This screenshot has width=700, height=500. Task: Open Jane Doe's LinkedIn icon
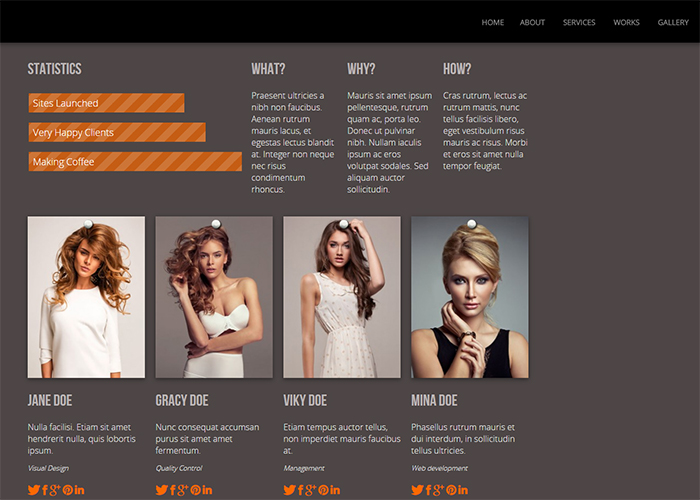pos(79,490)
